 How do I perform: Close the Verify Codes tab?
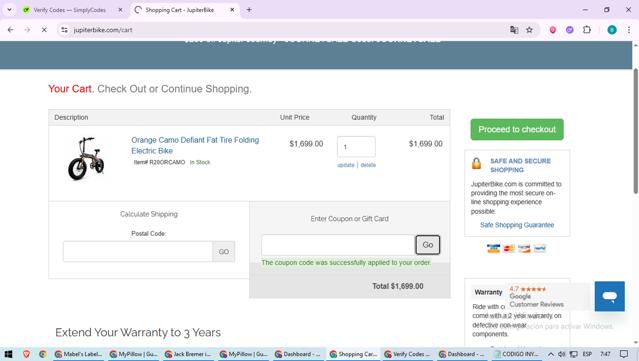pyautogui.click(x=120, y=10)
